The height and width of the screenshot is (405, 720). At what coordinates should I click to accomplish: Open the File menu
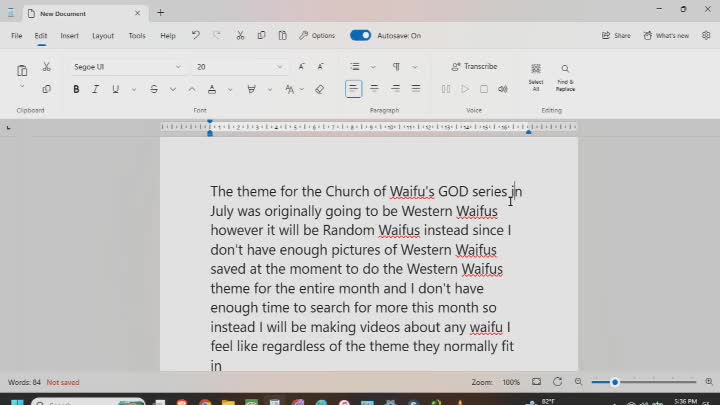coord(17,35)
